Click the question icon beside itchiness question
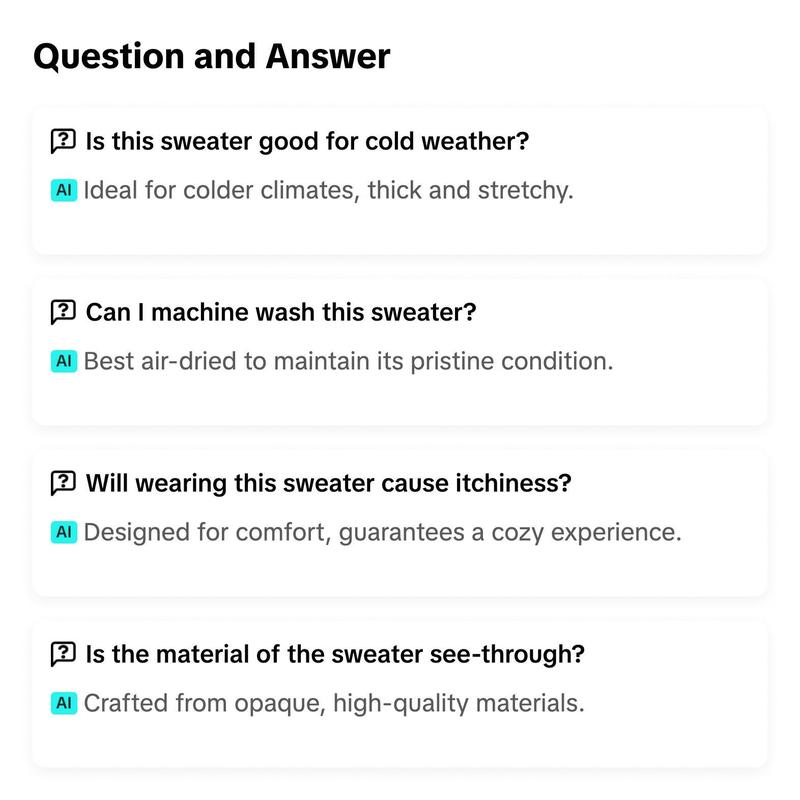Image resolution: width=800 pixels, height=800 pixels. [63, 483]
